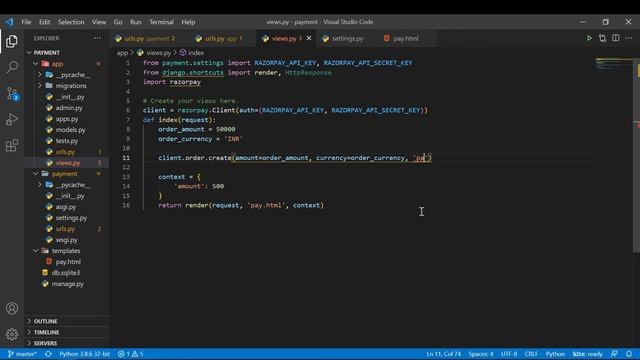Viewport: 640px width, 360px height.
Task: Switch to the pay.html tab
Action: tap(406, 38)
